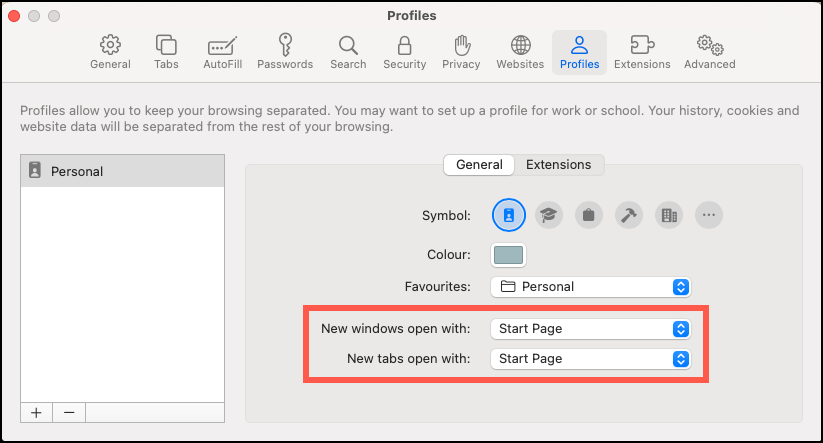
Task: Open the Search preferences pane
Action: [348, 52]
